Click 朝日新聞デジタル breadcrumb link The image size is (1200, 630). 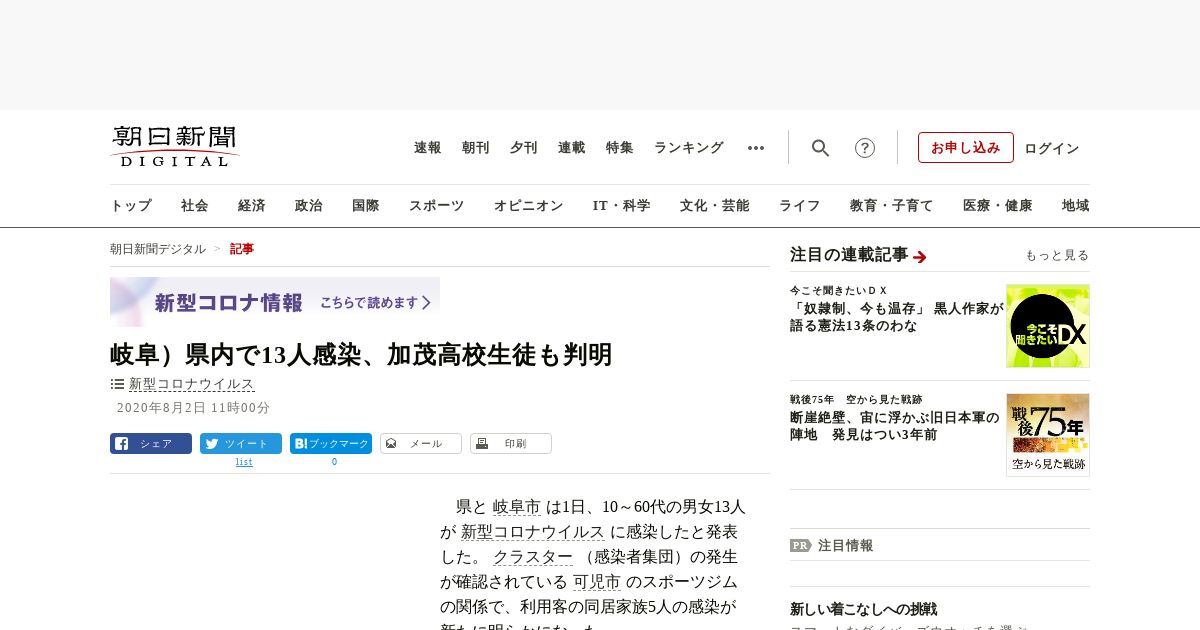click(x=158, y=249)
